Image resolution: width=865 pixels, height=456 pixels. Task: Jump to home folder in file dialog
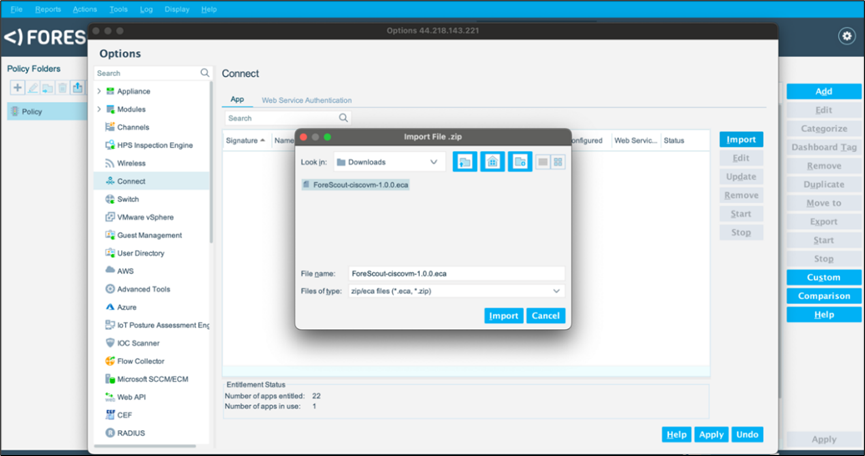pyautogui.click(x=493, y=162)
